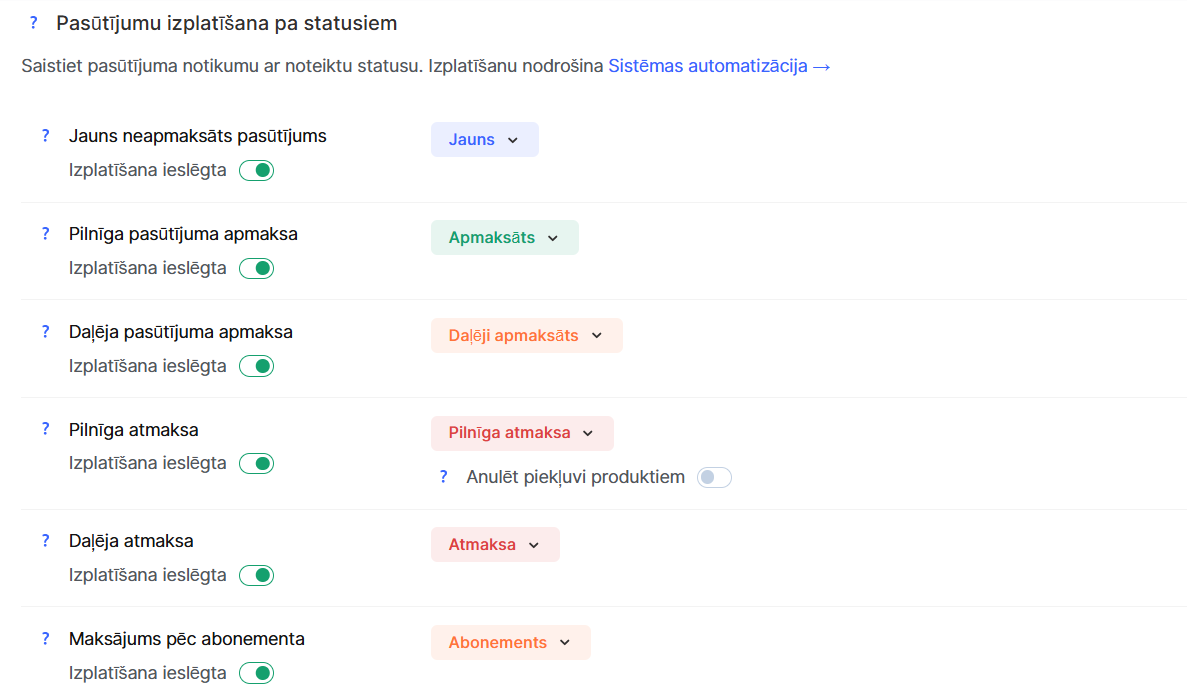
Task: Click help icon for Daļēja atmaksa
Action: click(x=45, y=541)
